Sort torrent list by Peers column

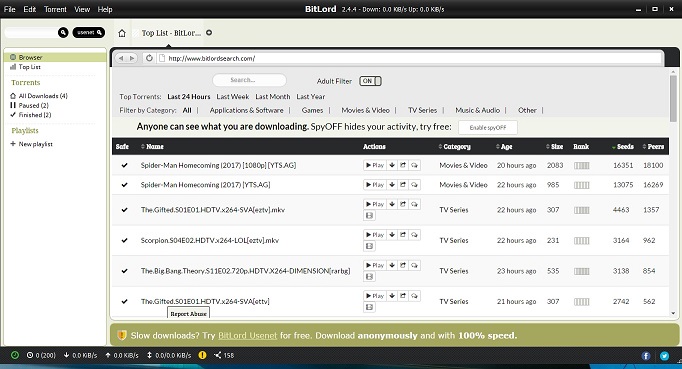point(653,147)
